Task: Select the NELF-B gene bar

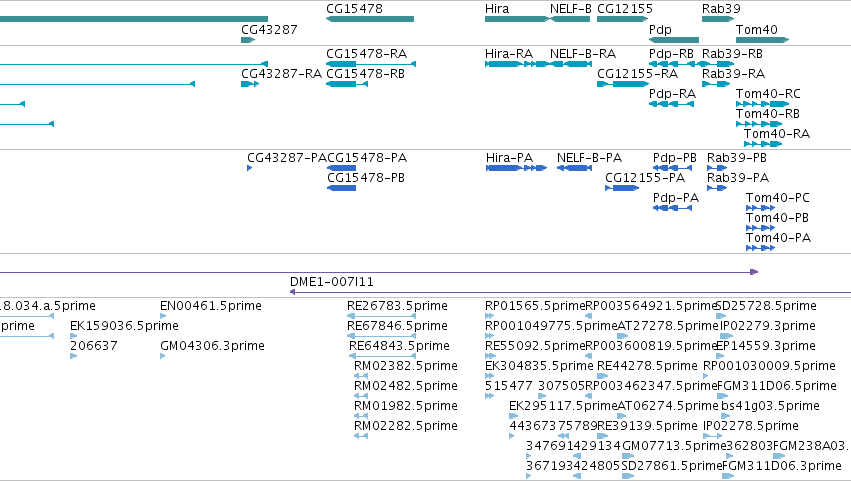Action: click(570, 19)
